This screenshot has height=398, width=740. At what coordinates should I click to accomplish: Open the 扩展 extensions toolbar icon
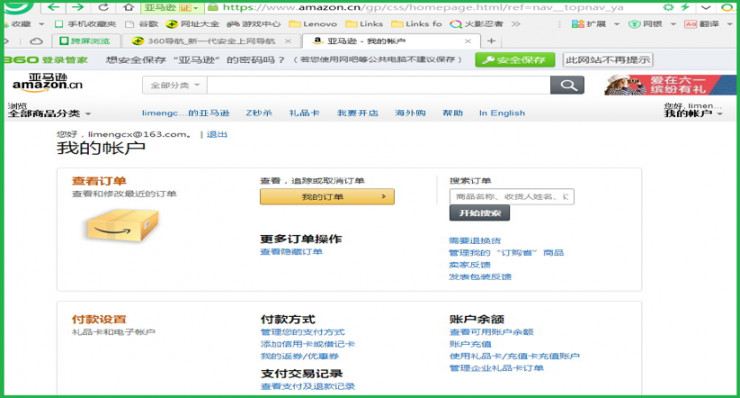588,24
